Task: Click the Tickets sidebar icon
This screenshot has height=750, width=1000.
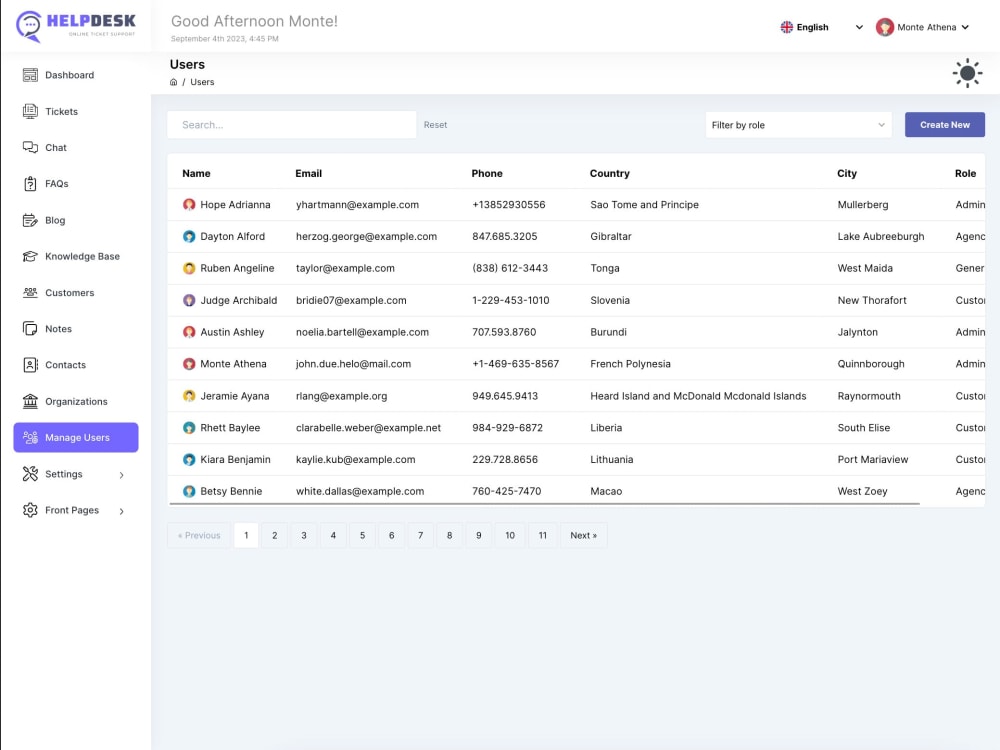Action: (30, 111)
